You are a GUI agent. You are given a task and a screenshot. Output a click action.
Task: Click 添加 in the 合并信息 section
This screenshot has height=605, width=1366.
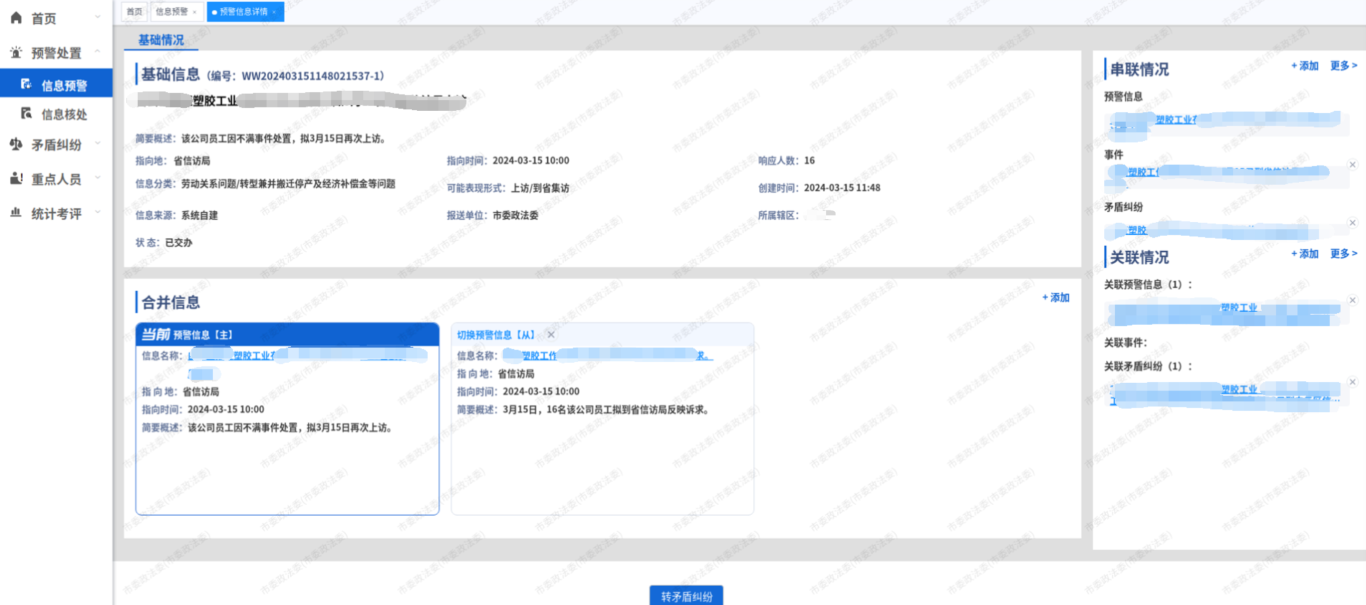click(1056, 298)
